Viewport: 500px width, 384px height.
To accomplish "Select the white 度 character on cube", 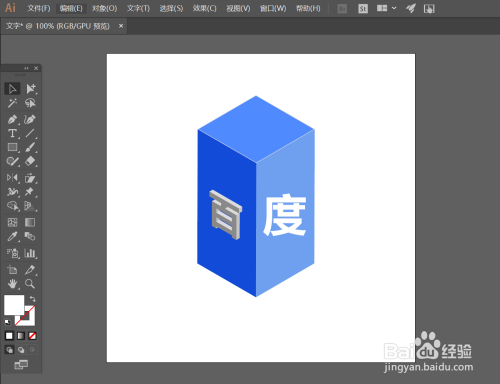I will coord(285,215).
